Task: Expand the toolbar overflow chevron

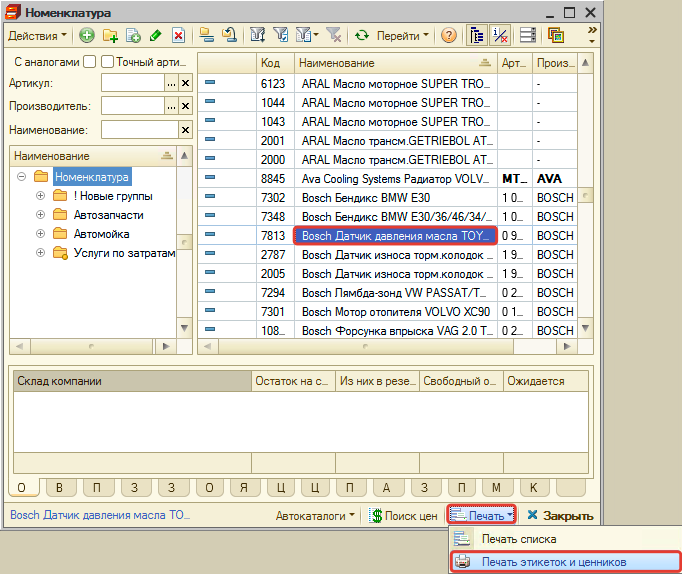Action: pyautogui.click(x=592, y=34)
